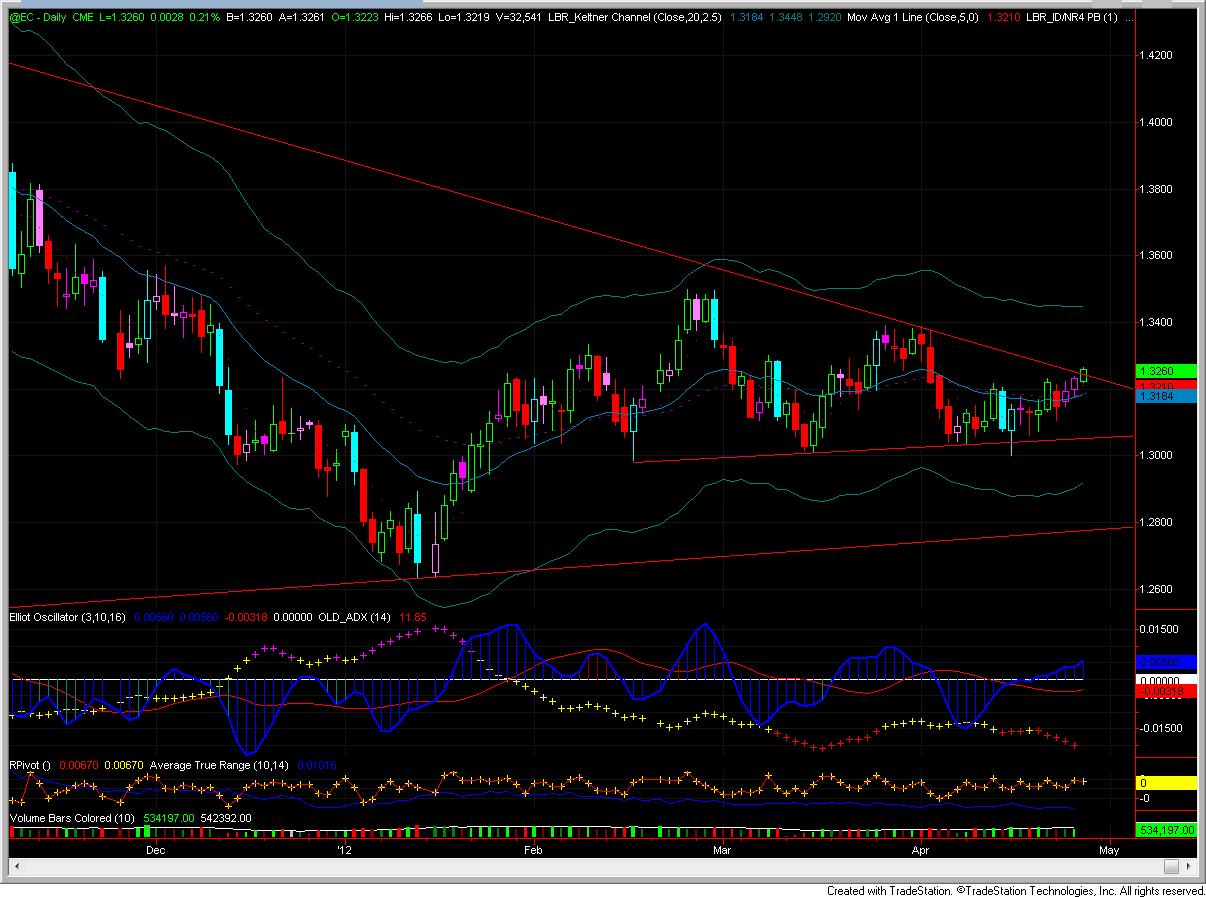
Task: Select the @EC - Daily symbol label
Action: tap(40, 16)
